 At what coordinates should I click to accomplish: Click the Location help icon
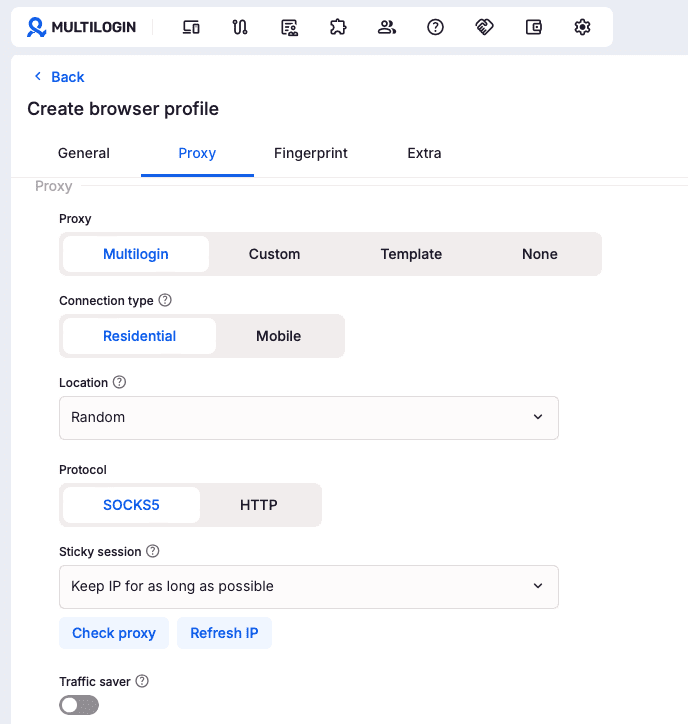click(119, 382)
